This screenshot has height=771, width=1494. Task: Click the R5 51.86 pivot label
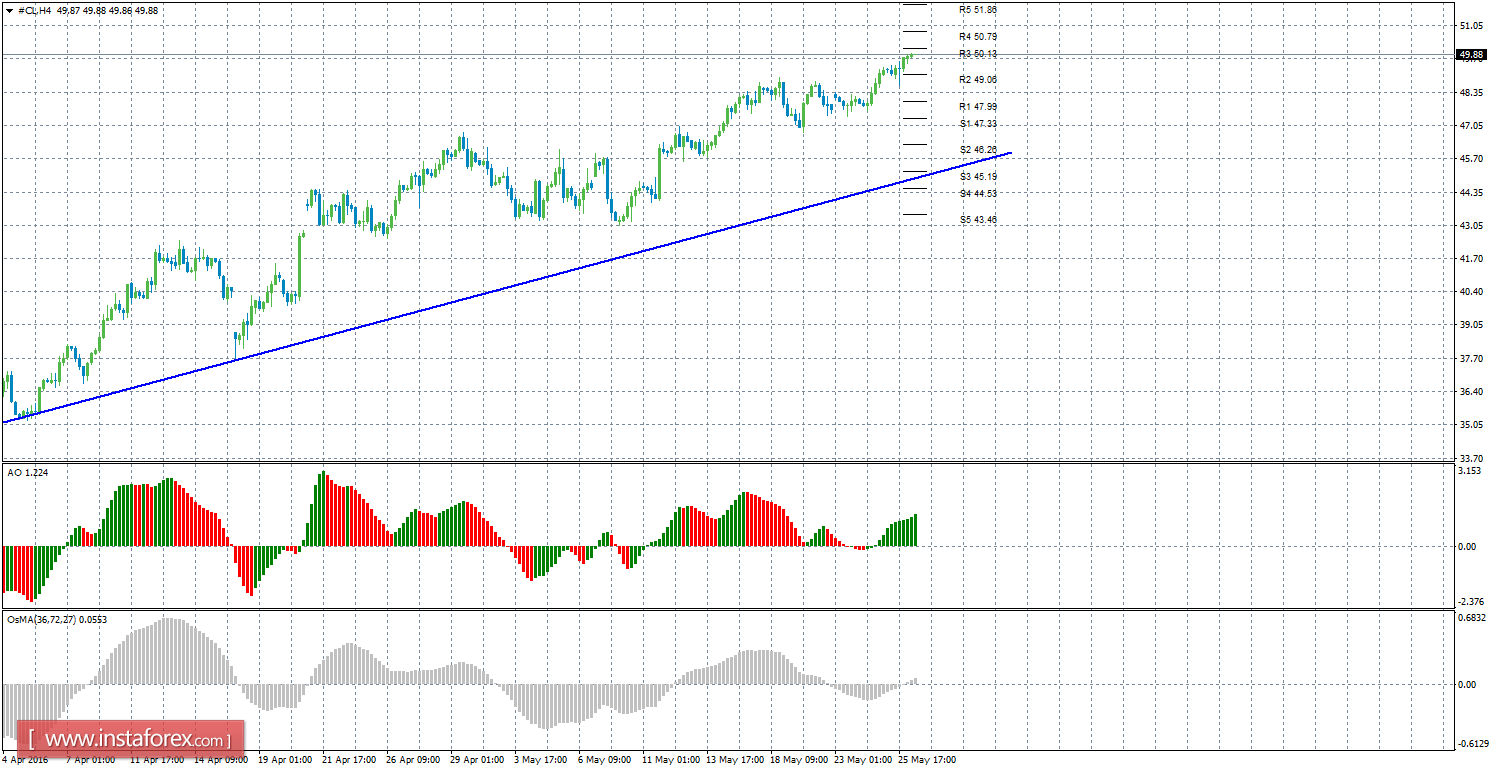pos(978,10)
